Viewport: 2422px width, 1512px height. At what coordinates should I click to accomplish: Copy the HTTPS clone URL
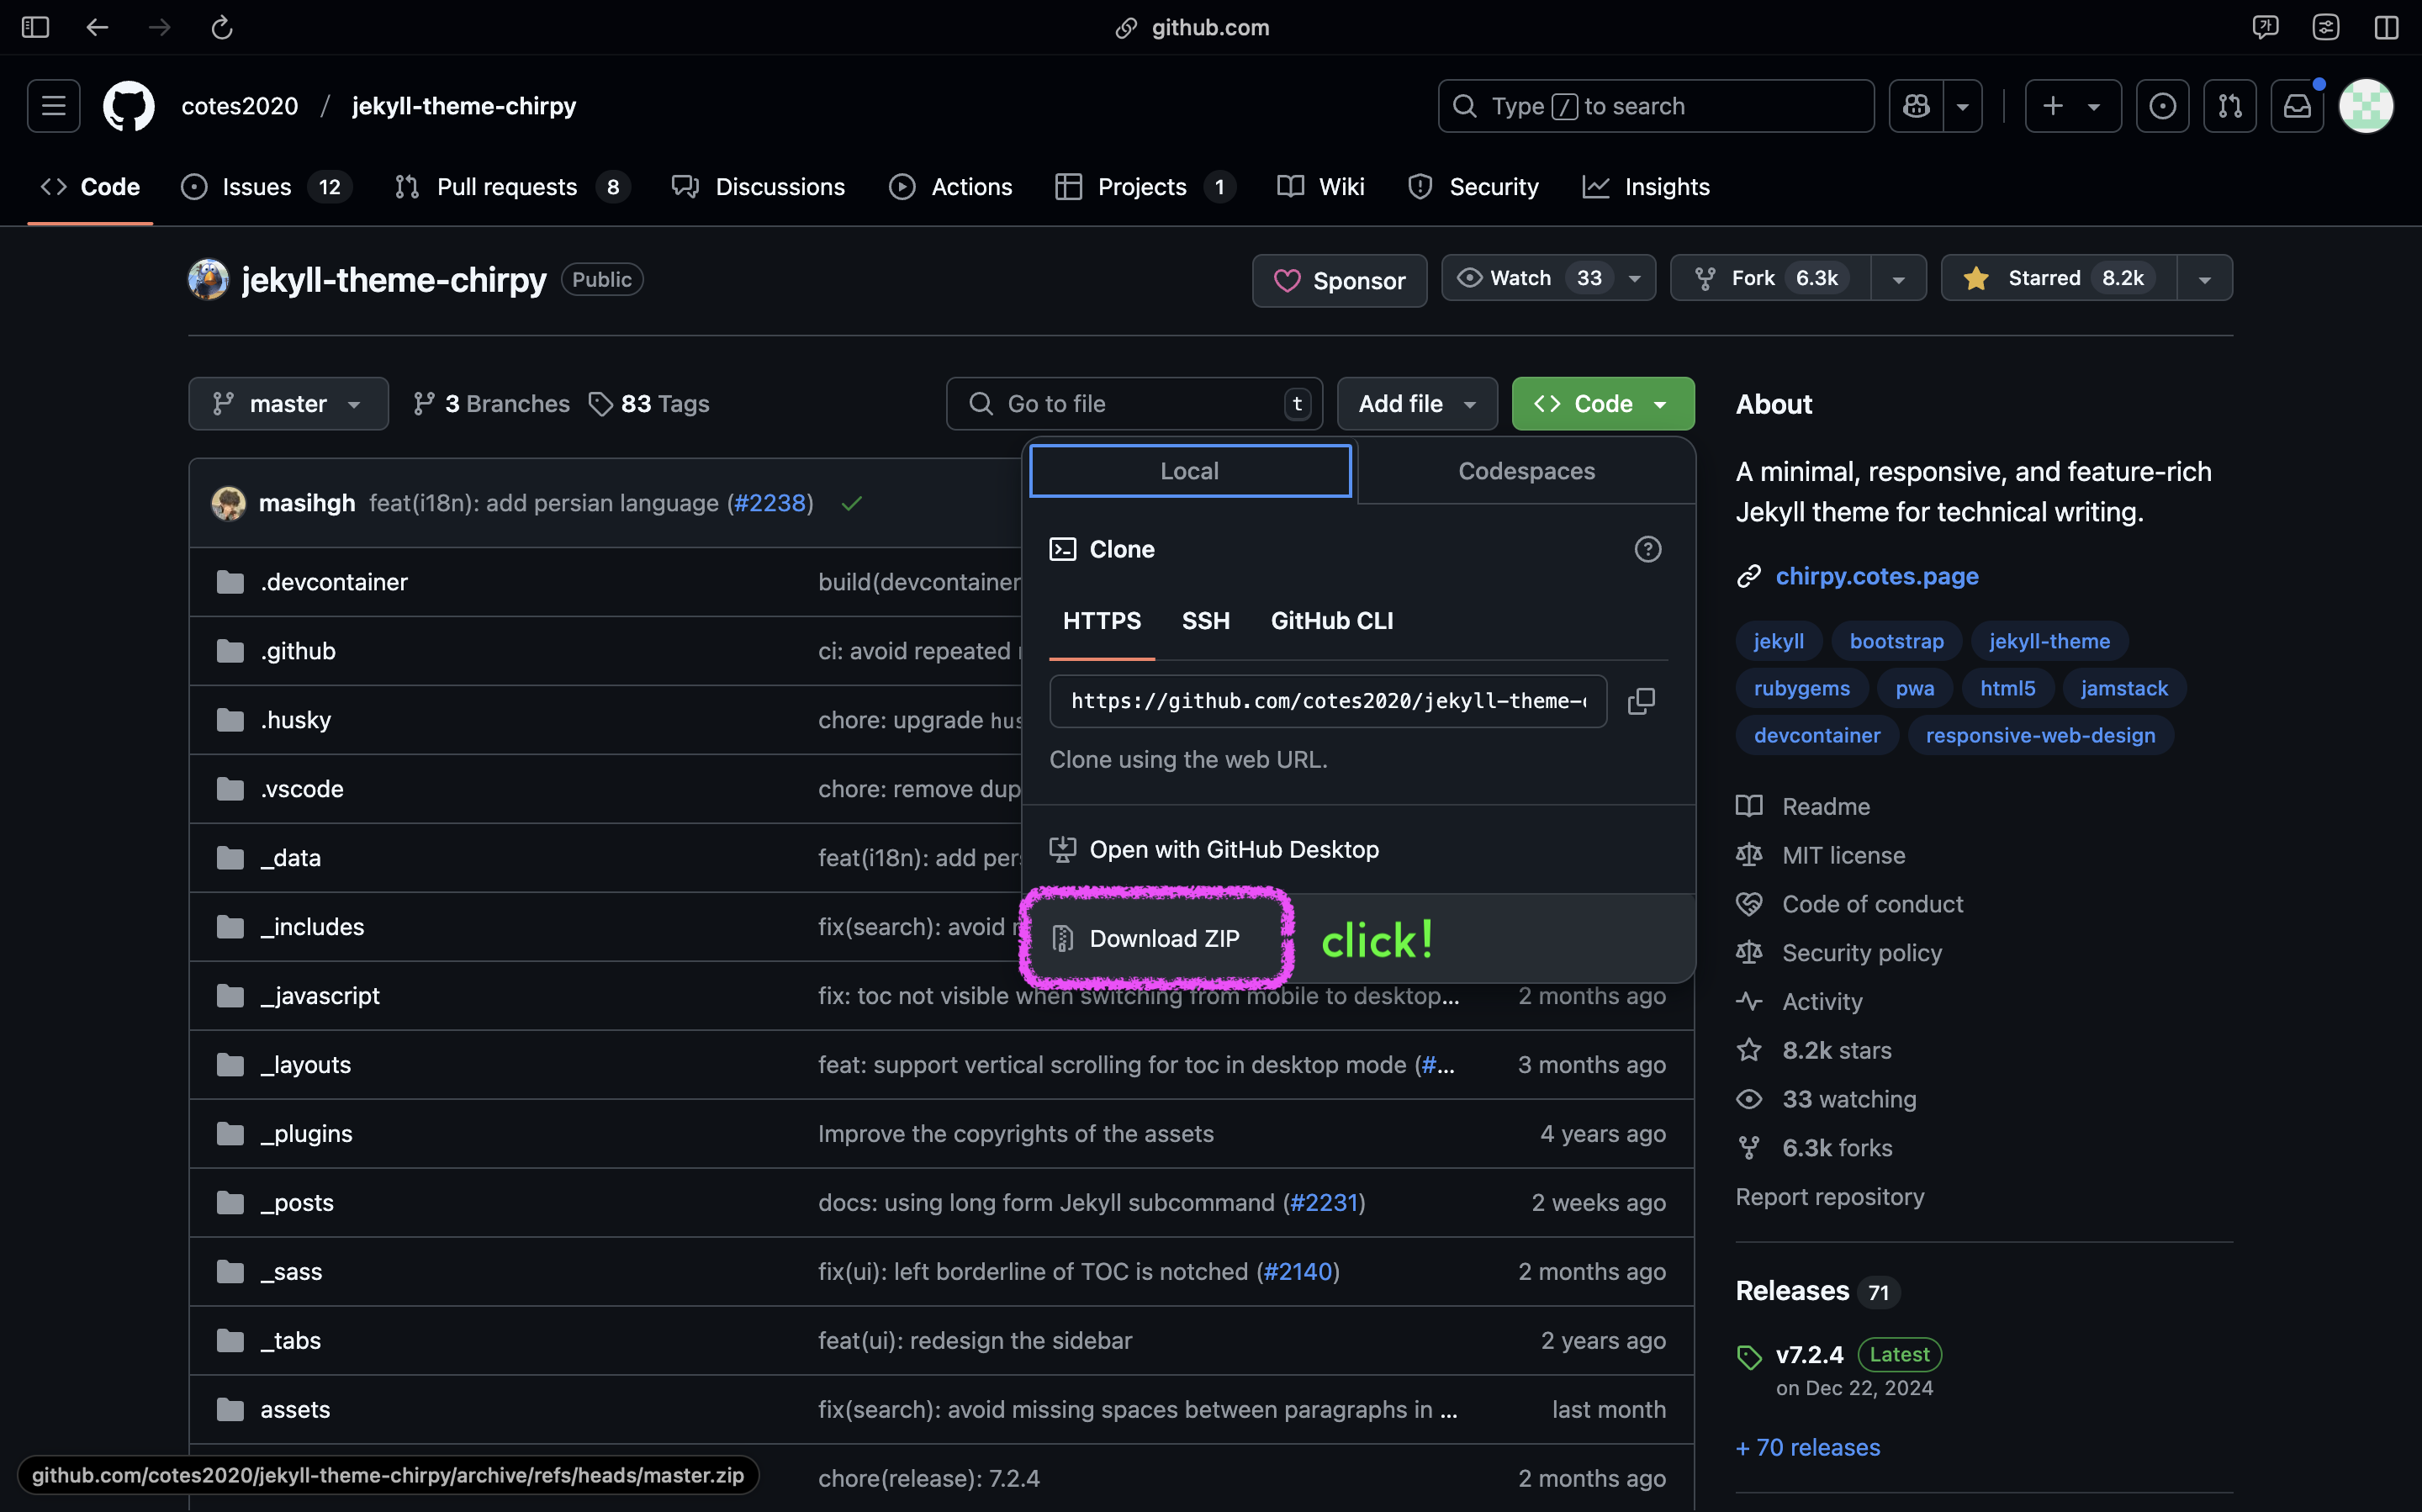pos(1641,701)
